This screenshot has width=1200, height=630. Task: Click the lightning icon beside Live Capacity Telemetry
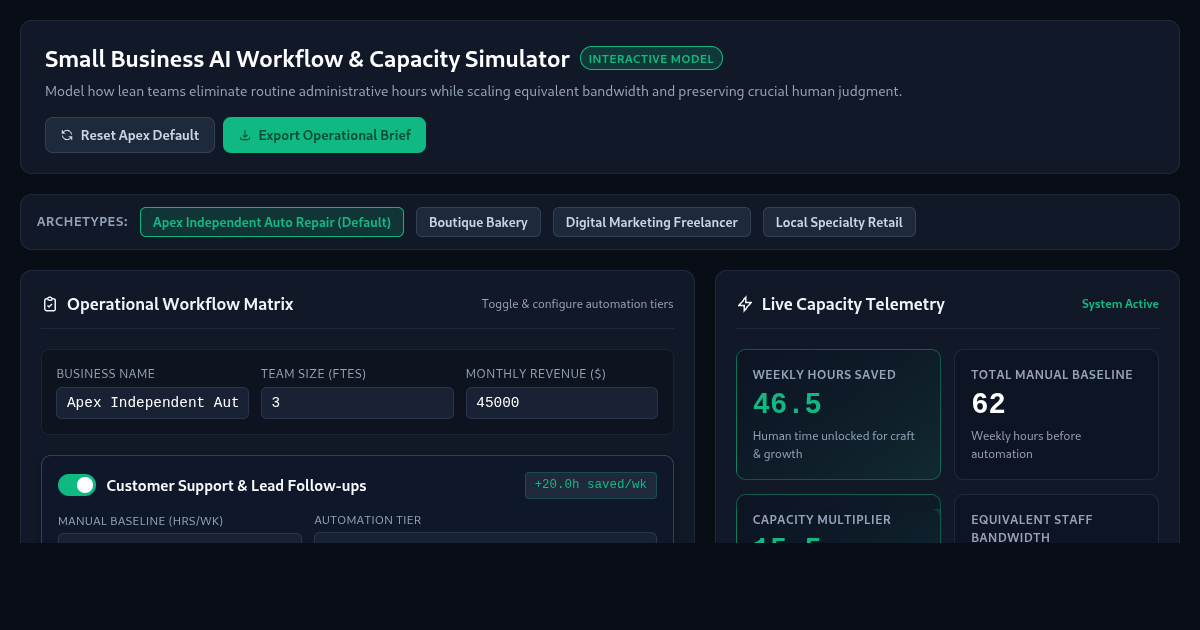pyautogui.click(x=745, y=304)
